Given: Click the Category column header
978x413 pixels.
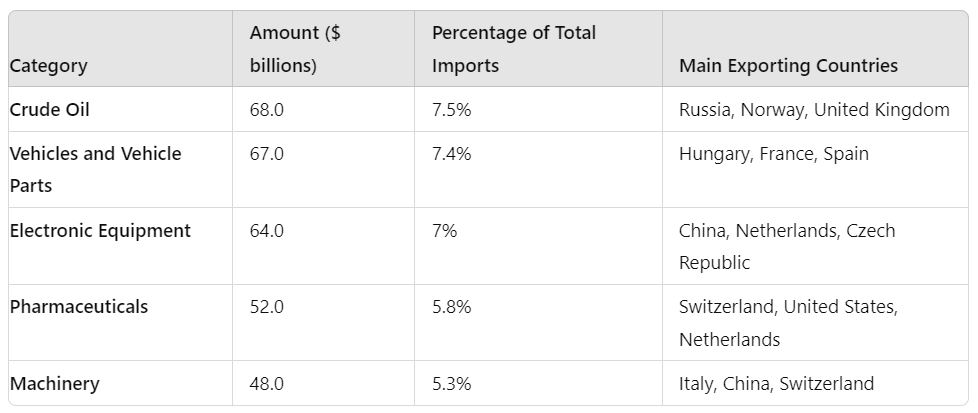Looking at the screenshot, I should pos(48,66).
